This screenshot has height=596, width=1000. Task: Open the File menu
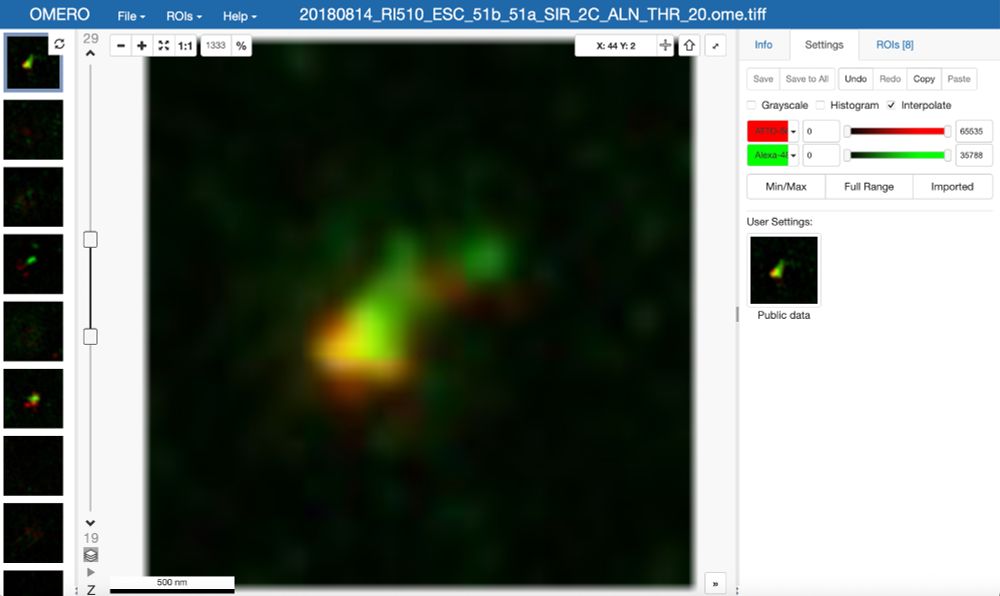click(x=131, y=16)
